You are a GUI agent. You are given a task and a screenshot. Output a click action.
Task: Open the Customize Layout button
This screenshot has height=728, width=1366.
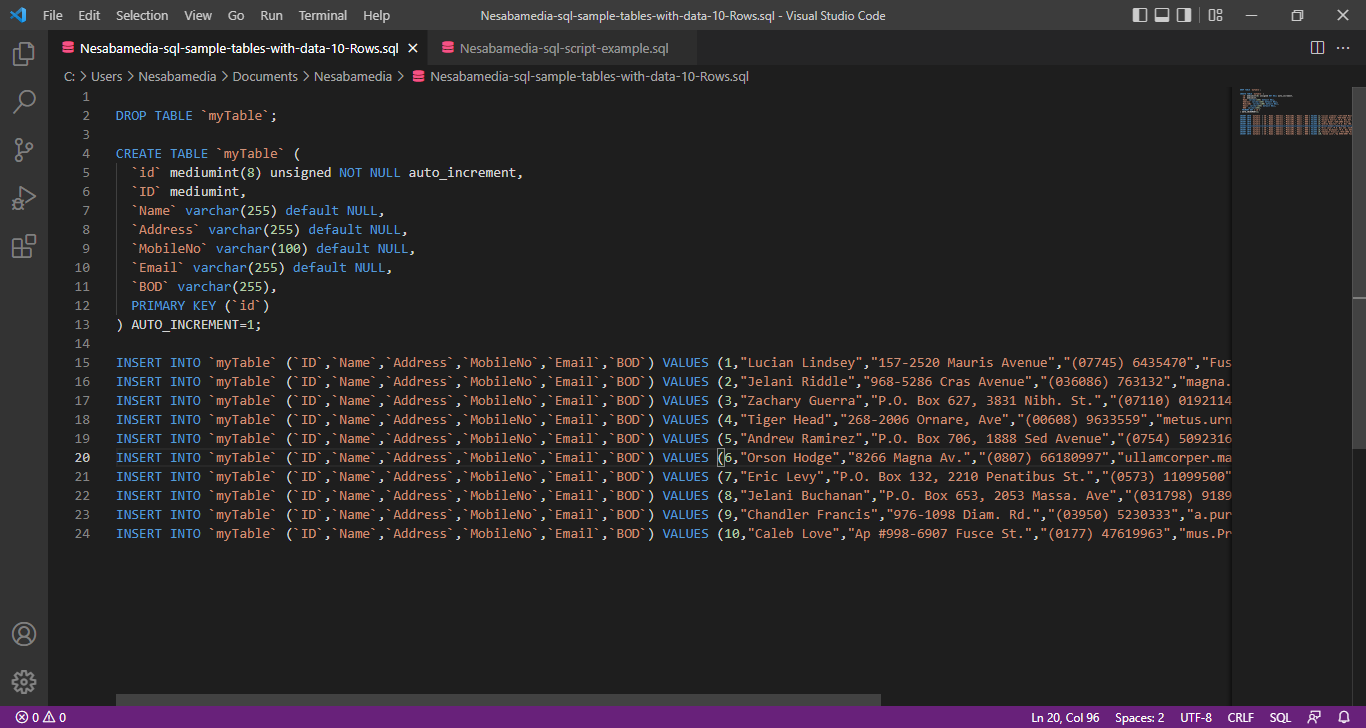pyautogui.click(x=1215, y=16)
